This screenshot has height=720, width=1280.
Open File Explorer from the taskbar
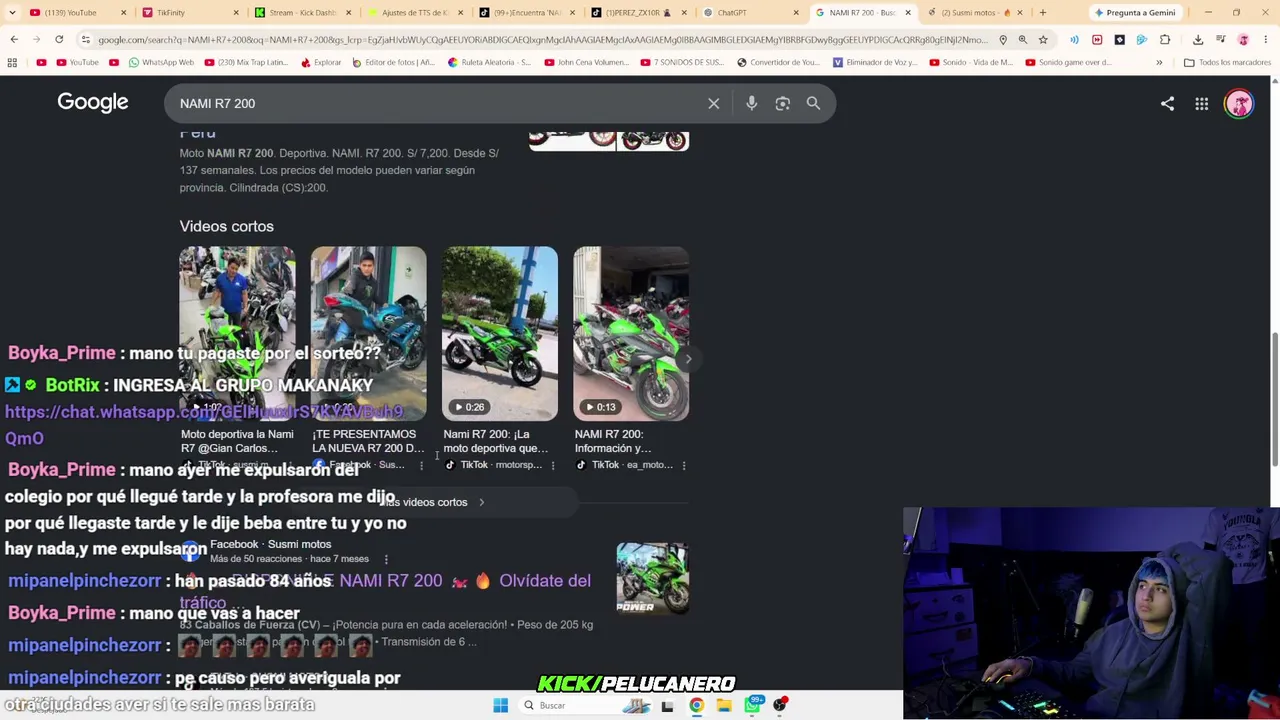pyautogui.click(x=724, y=705)
